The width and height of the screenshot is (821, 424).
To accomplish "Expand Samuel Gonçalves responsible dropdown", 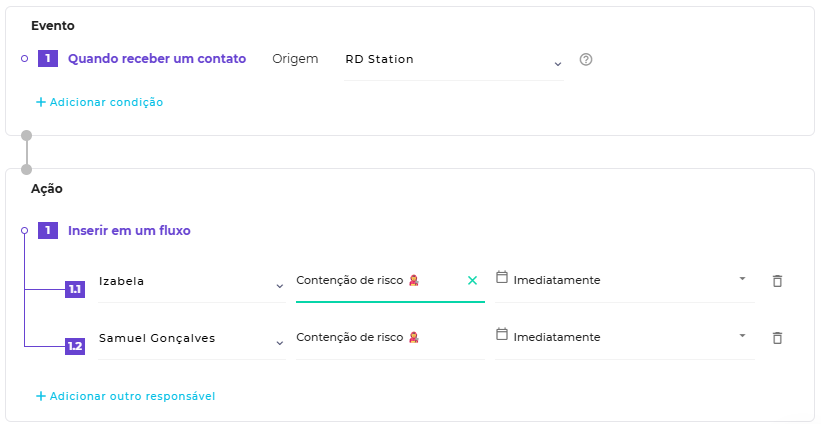I will (279, 344).
